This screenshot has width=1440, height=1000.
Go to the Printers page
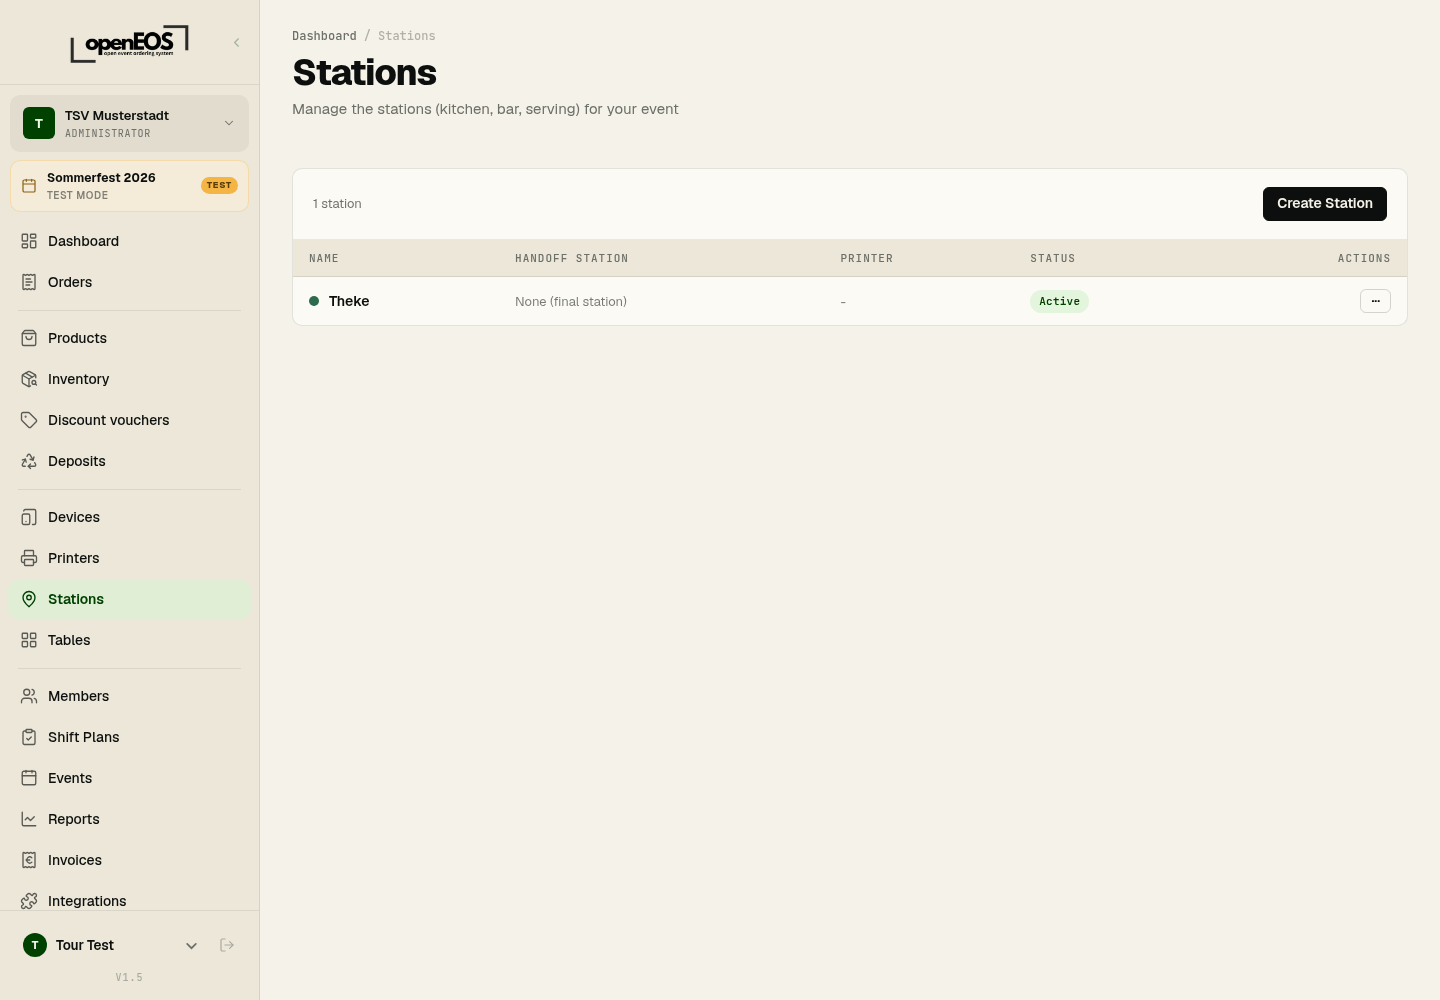coord(129,558)
